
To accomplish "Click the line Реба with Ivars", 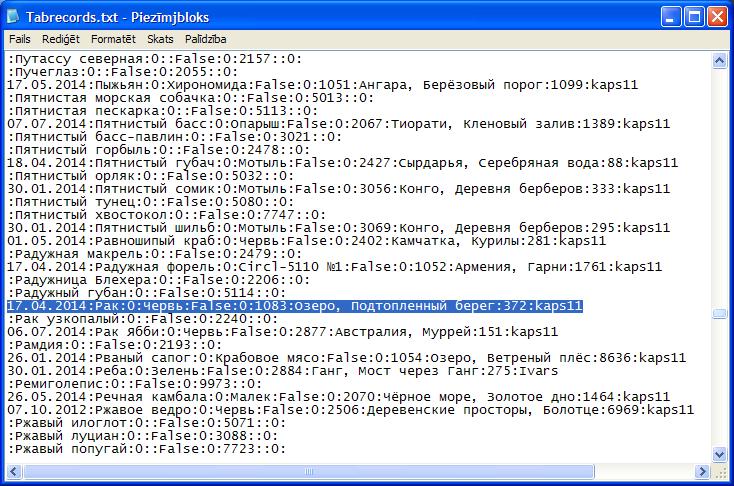I will [x=283, y=371].
